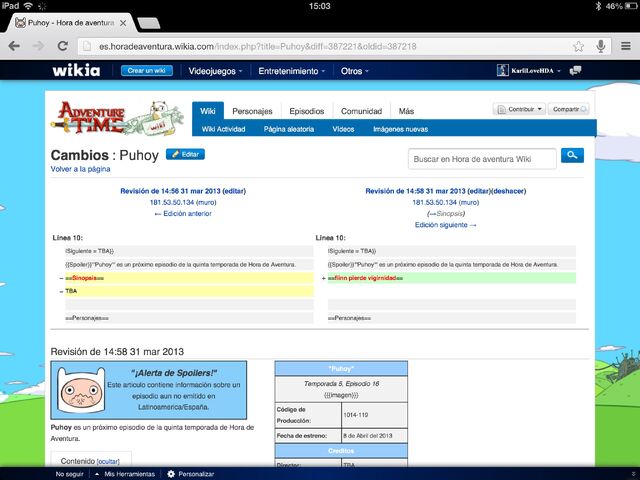640x480 pixels.
Task: Click the Crear un wiki button
Action: [x=147, y=71]
